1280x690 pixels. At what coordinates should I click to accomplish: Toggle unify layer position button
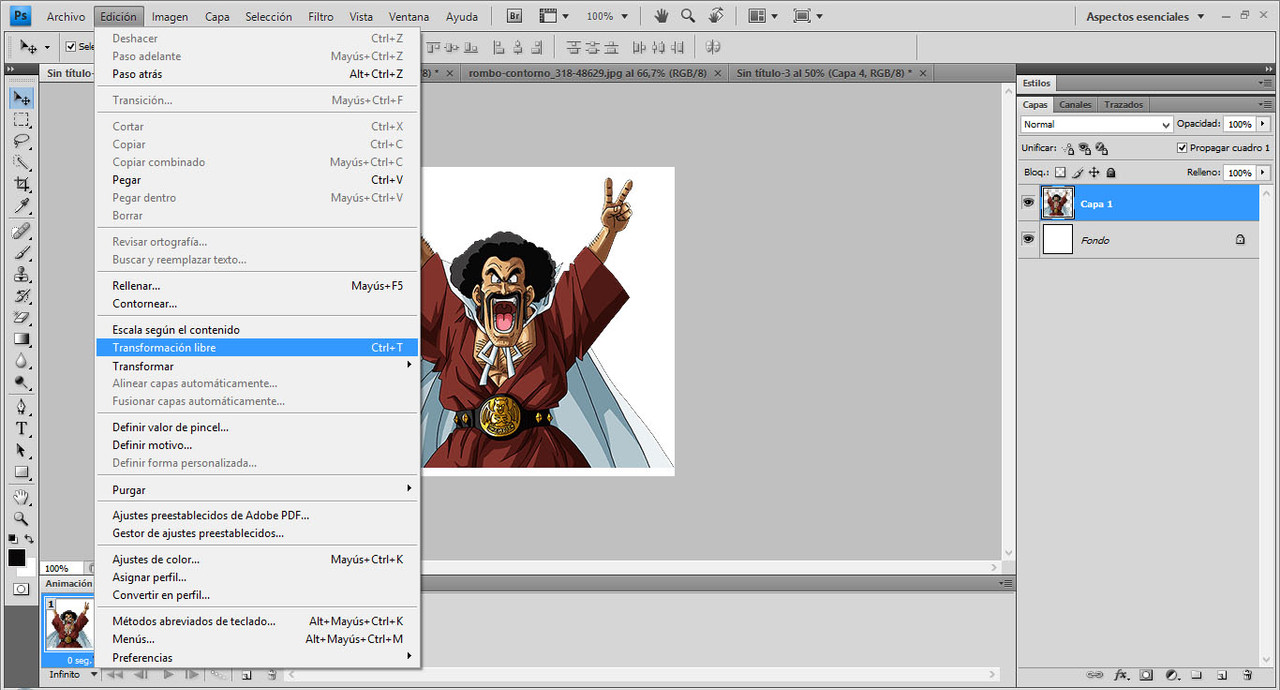pos(1068,148)
